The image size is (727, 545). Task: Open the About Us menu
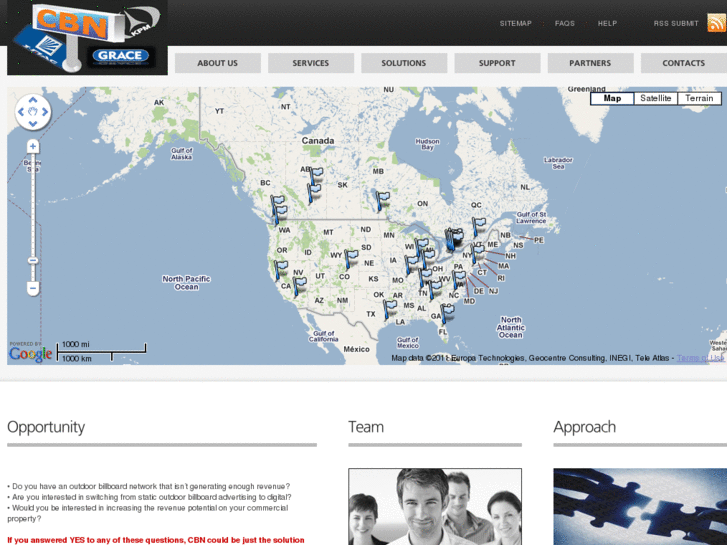pyautogui.click(x=217, y=63)
